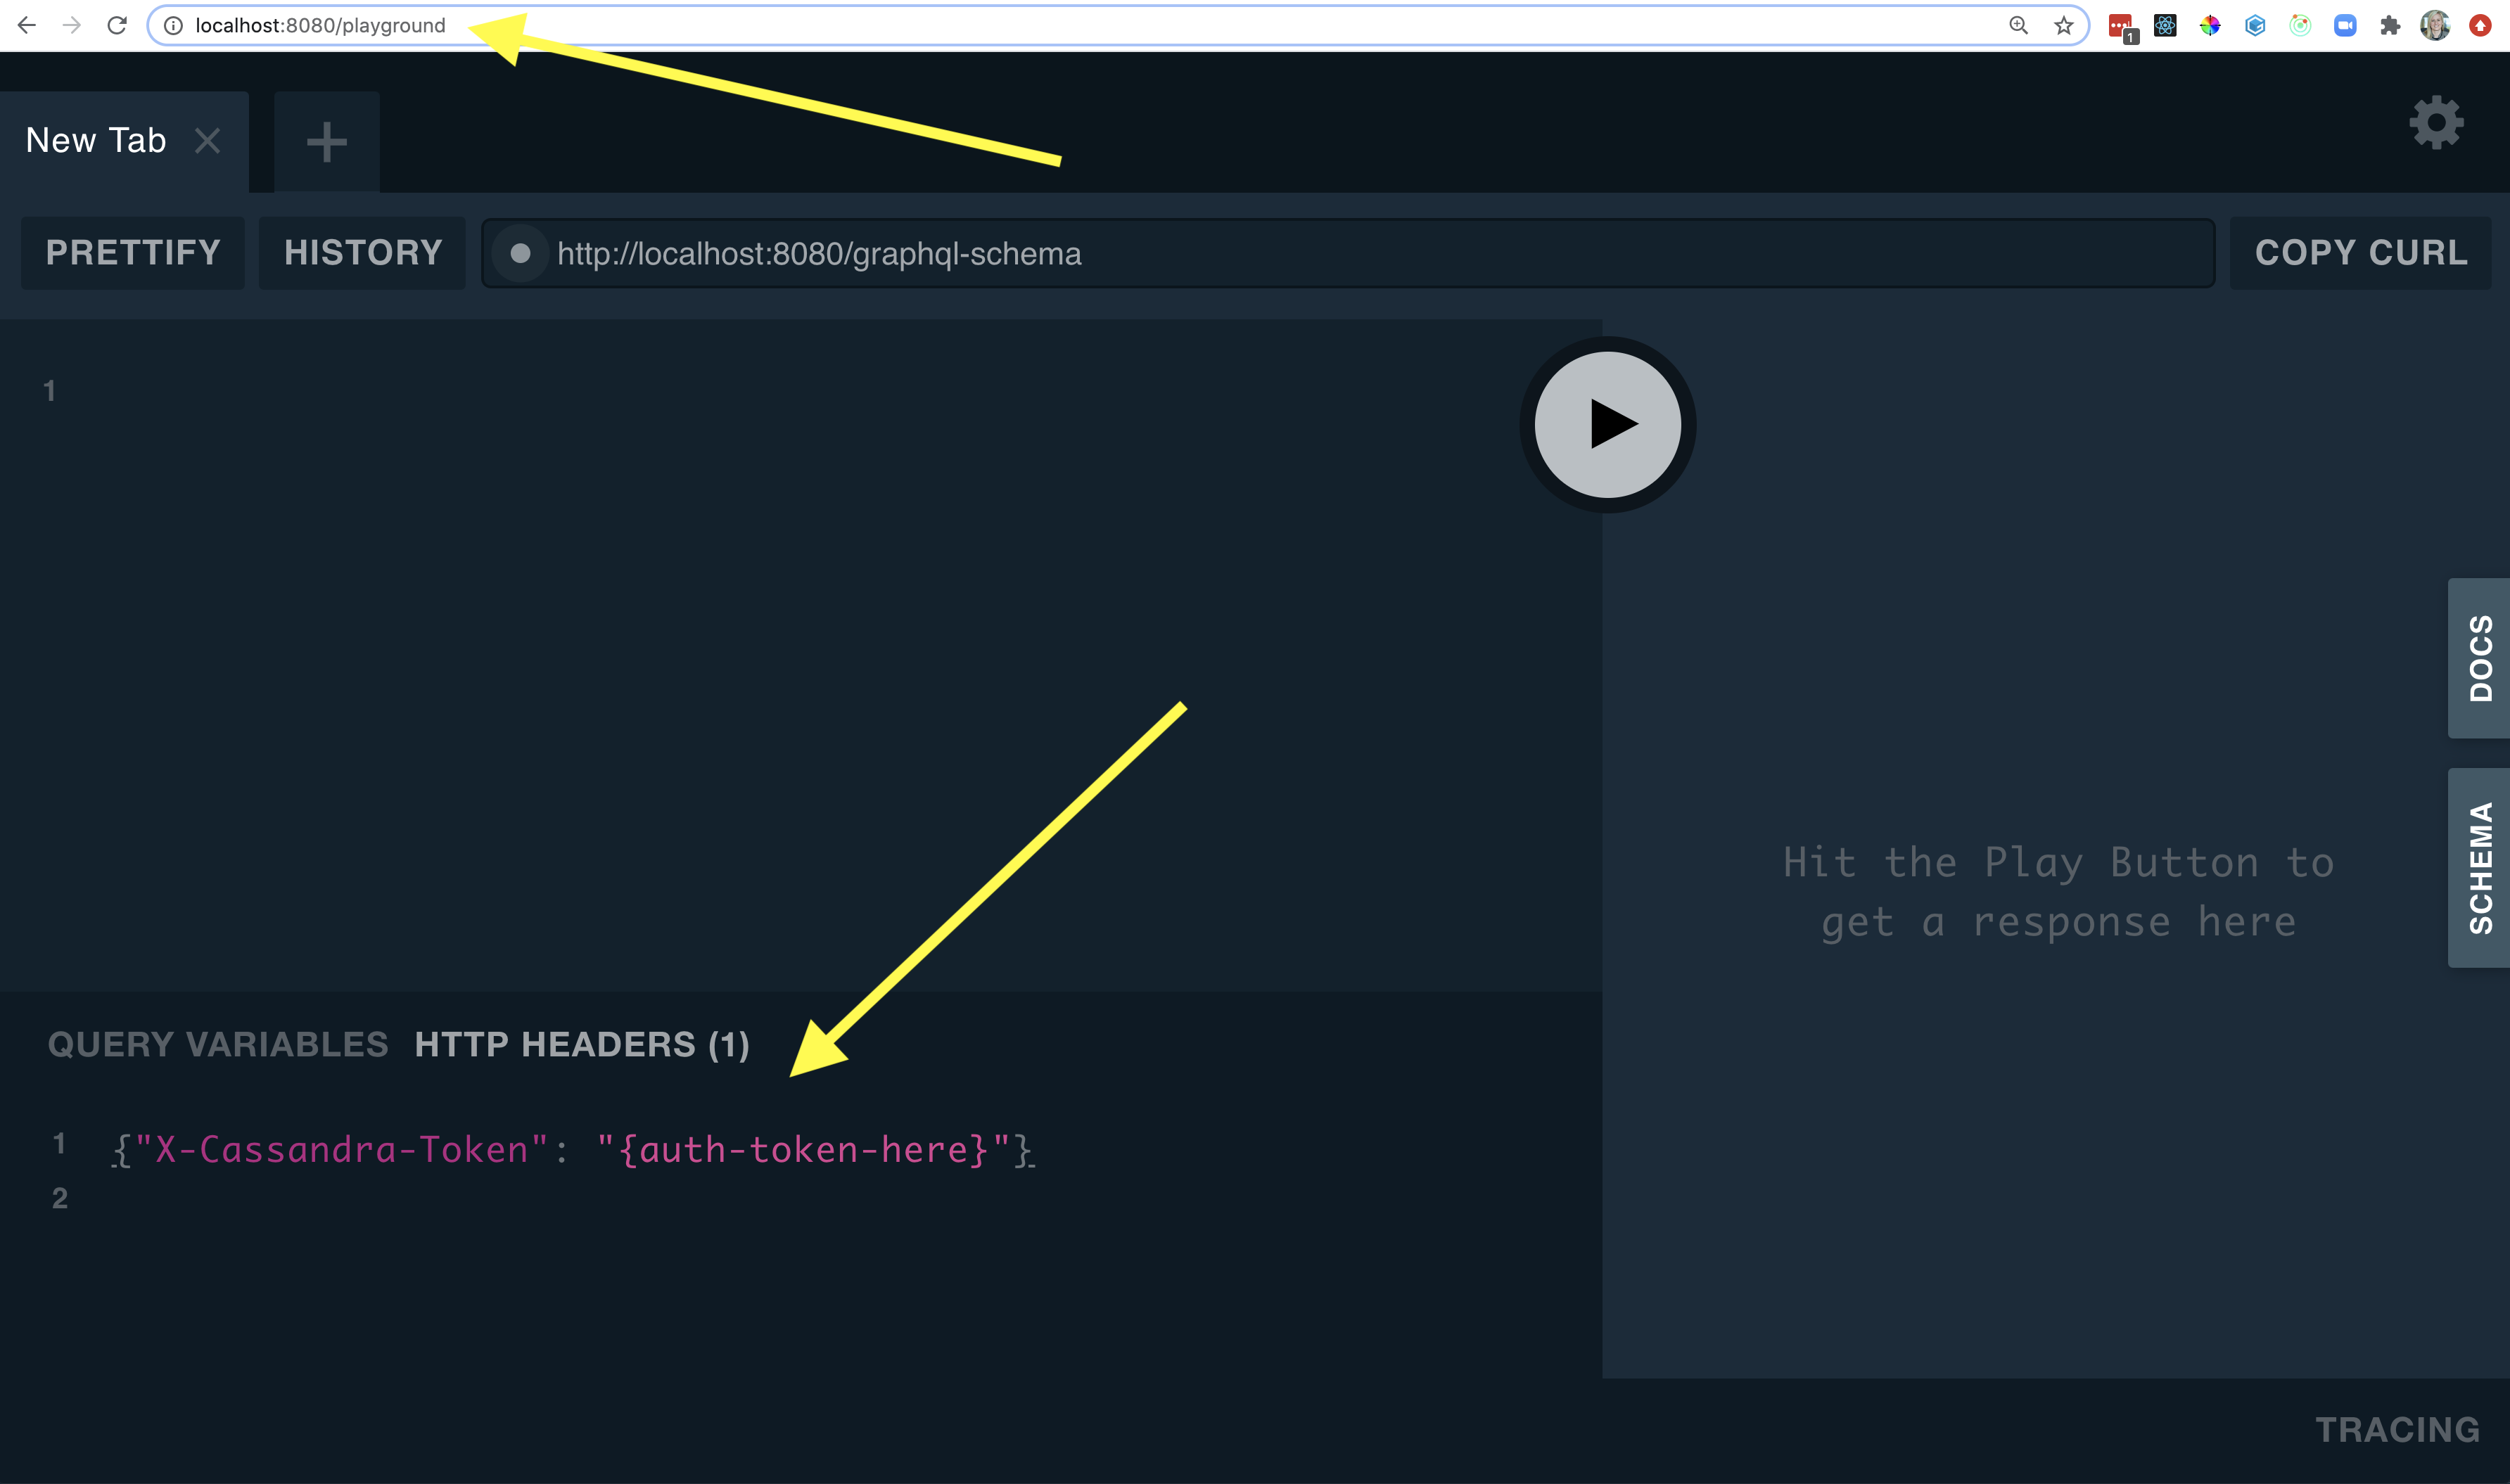Add a new Playground tab

[x=326, y=141]
